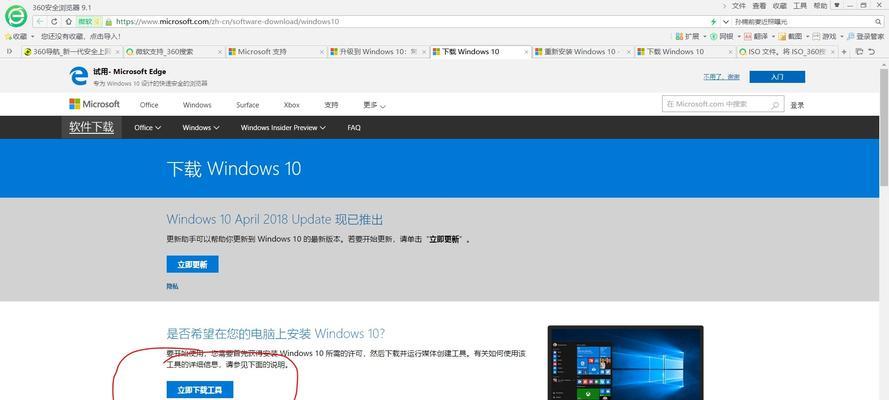
Task: Open the 网银 online banking icon
Action: point(713,36)
